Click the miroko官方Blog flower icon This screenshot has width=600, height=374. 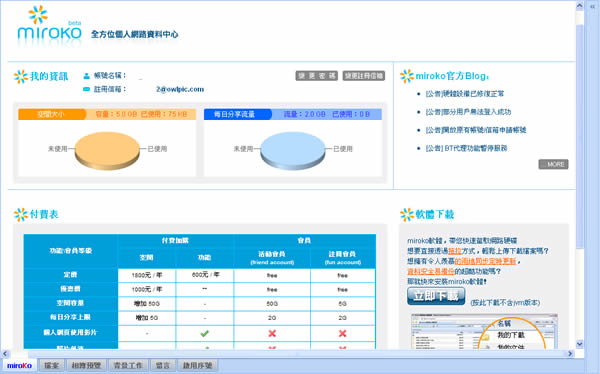(407, 76)
